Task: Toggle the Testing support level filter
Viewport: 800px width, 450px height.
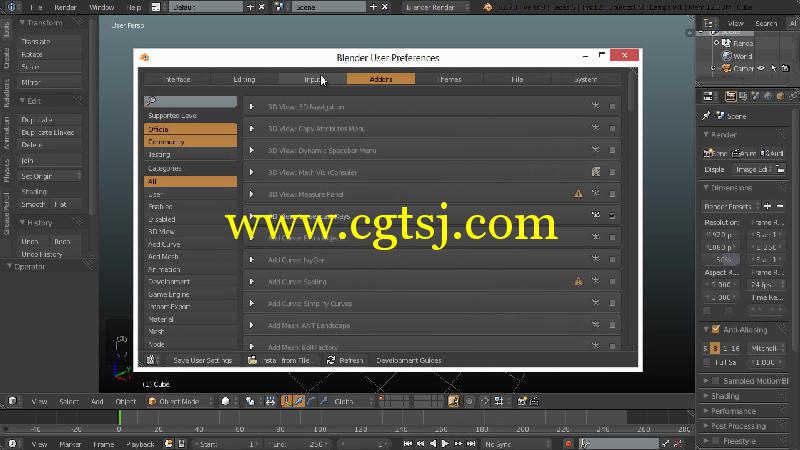Action: click(190, 154)
